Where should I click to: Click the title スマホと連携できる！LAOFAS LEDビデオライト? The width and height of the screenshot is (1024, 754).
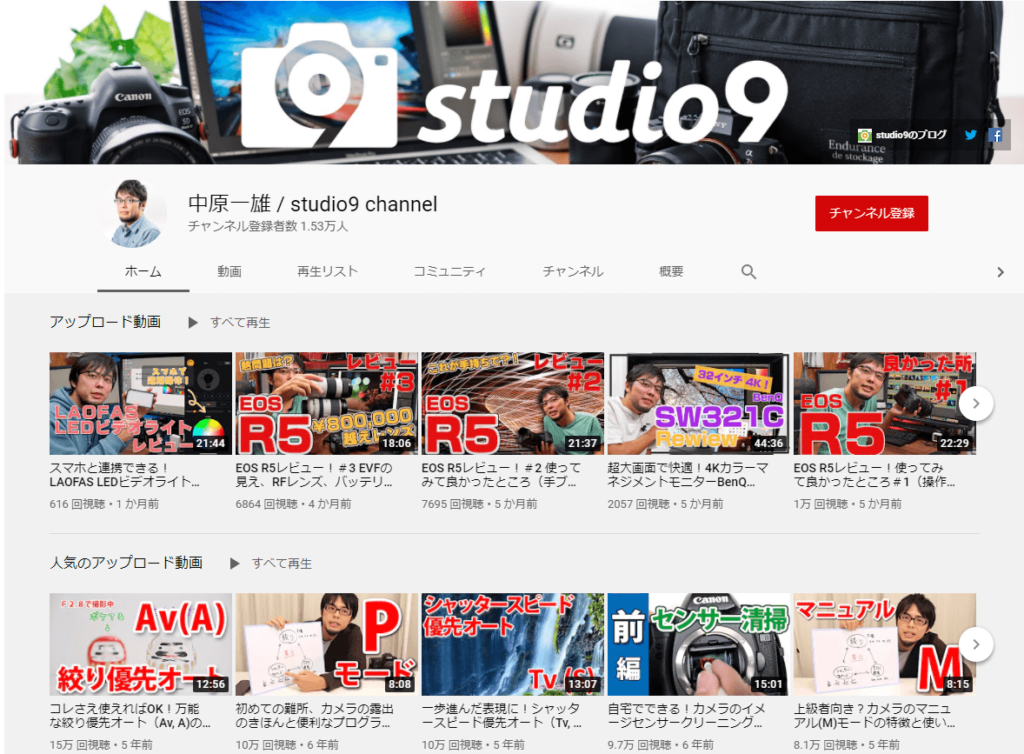[125, 475]
